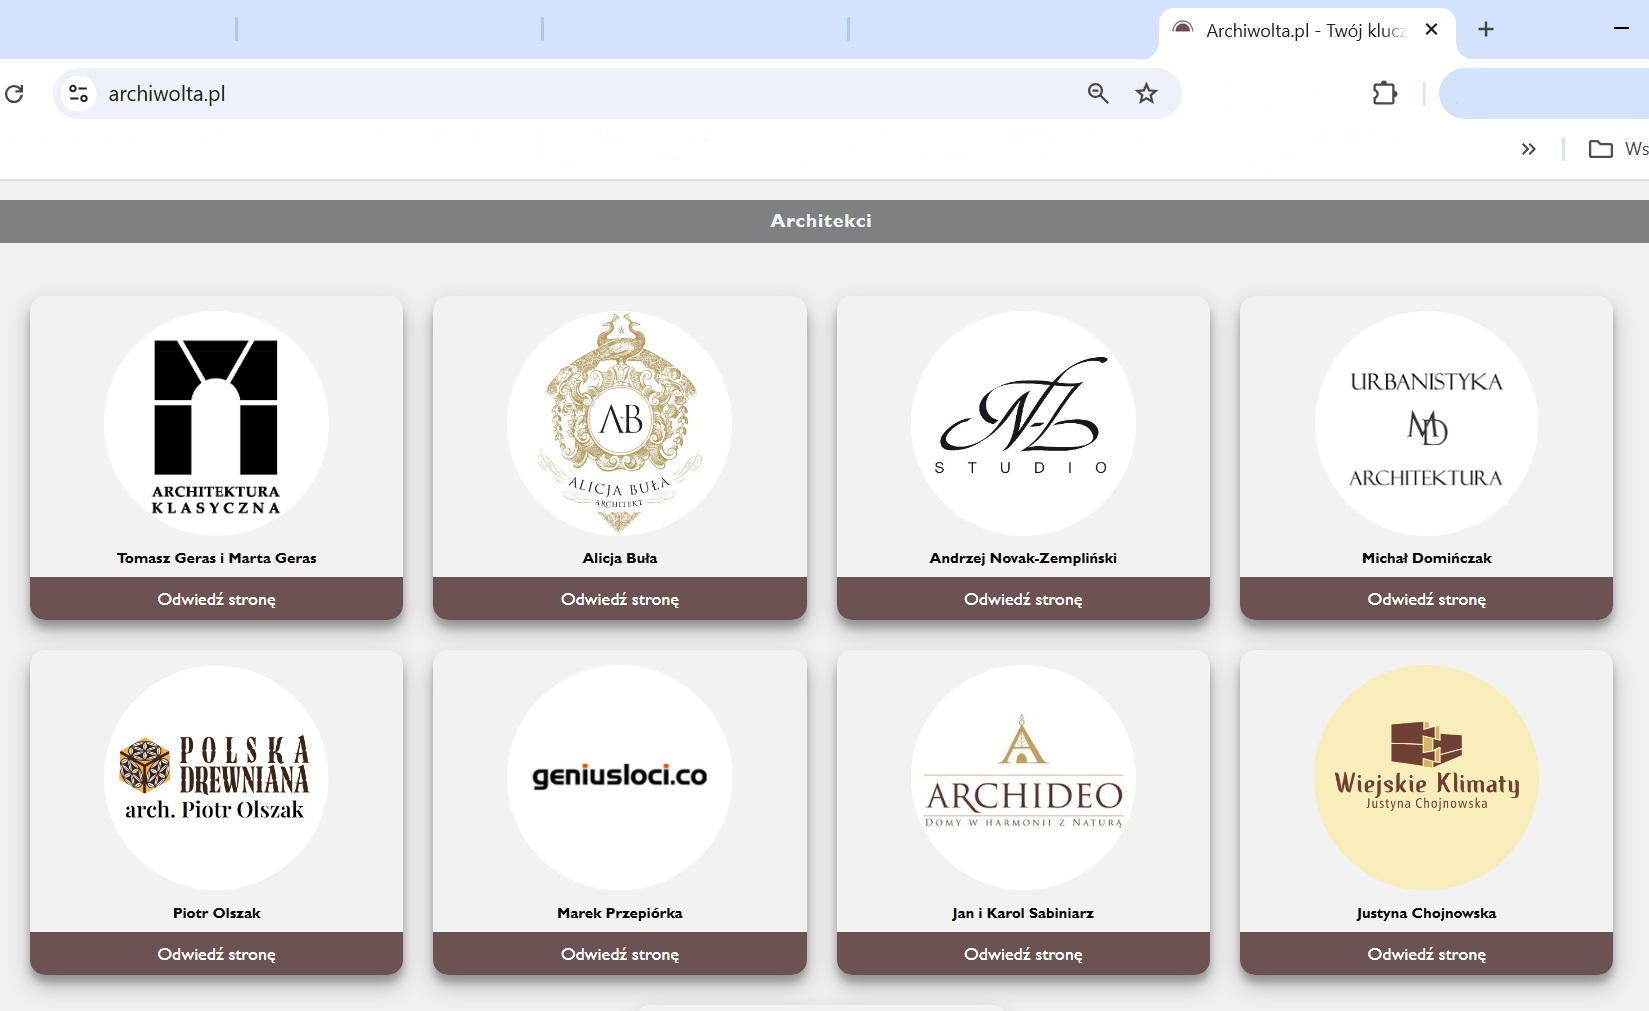Reload the page with the refresh icon
This screenshot has height=1011, width=1649.
tap(14, 94)
